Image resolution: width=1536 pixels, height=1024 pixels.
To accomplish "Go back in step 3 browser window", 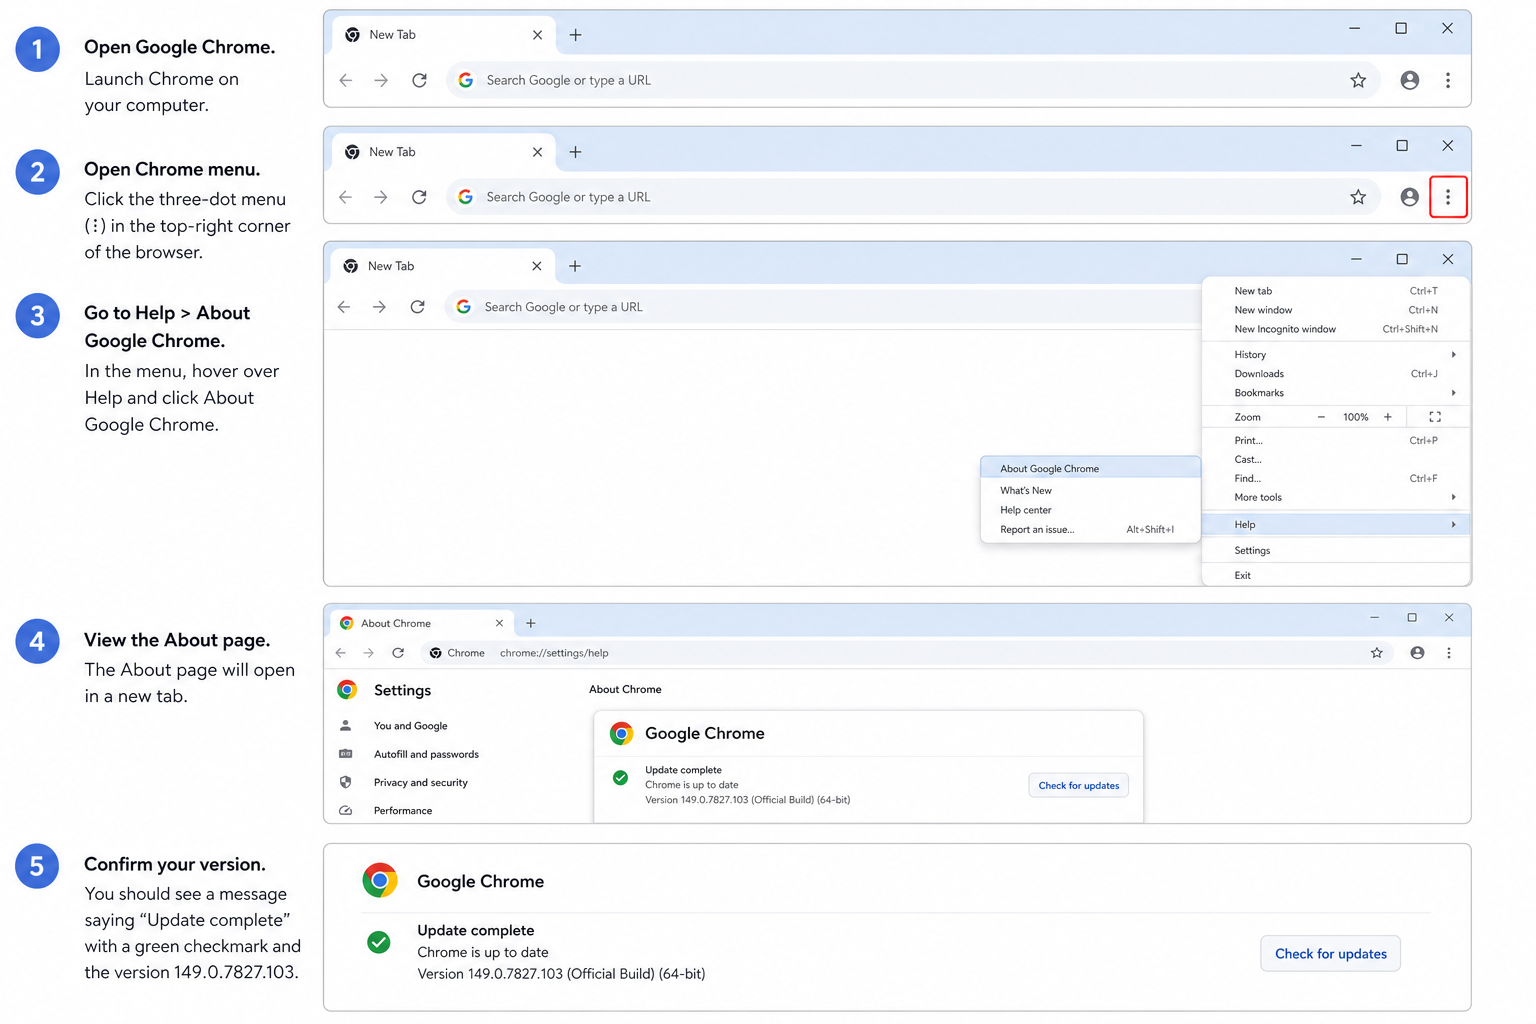I will [344, 307].
